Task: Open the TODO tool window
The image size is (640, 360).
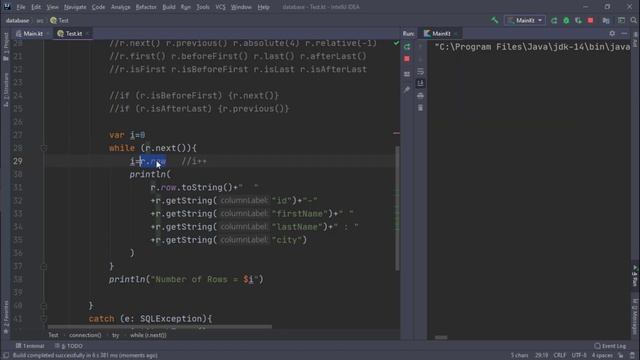Action: [69, 346]
